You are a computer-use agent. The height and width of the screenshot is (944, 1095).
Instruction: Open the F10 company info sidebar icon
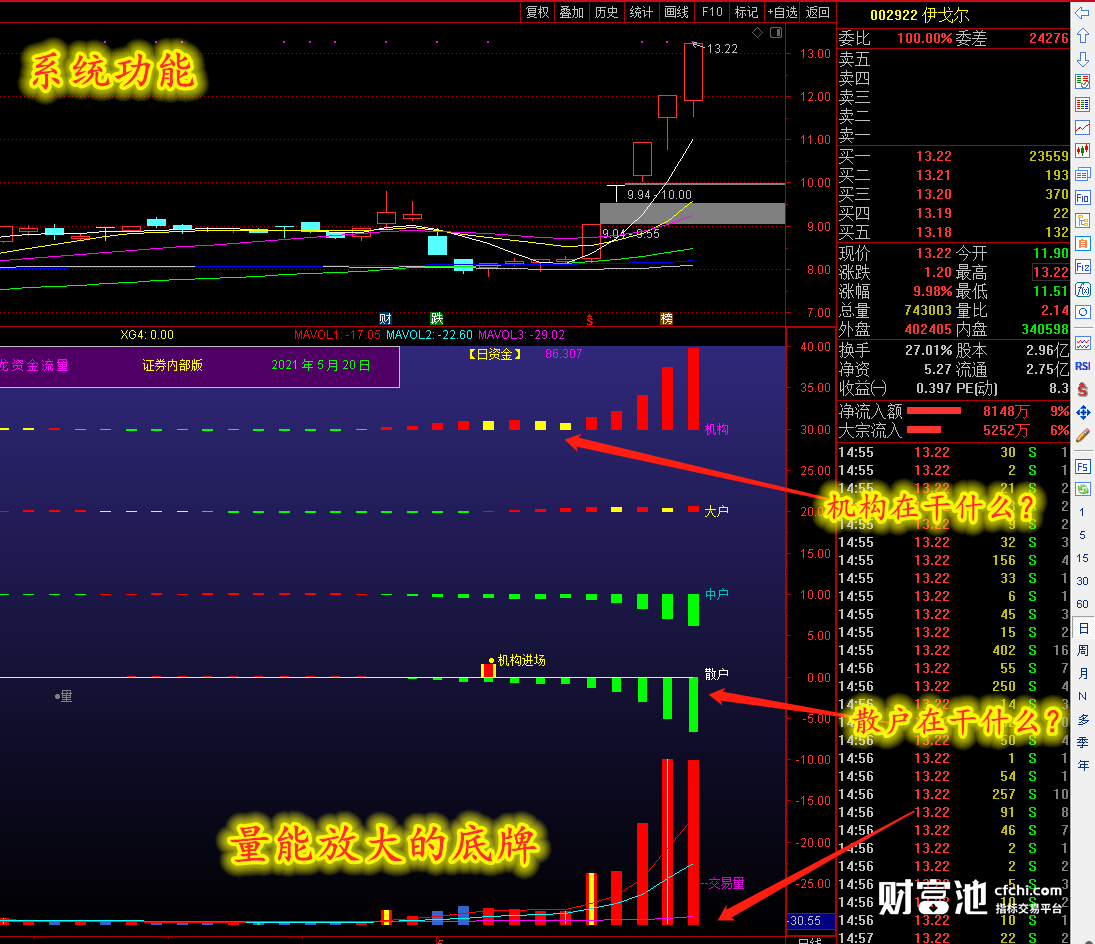1082,198
